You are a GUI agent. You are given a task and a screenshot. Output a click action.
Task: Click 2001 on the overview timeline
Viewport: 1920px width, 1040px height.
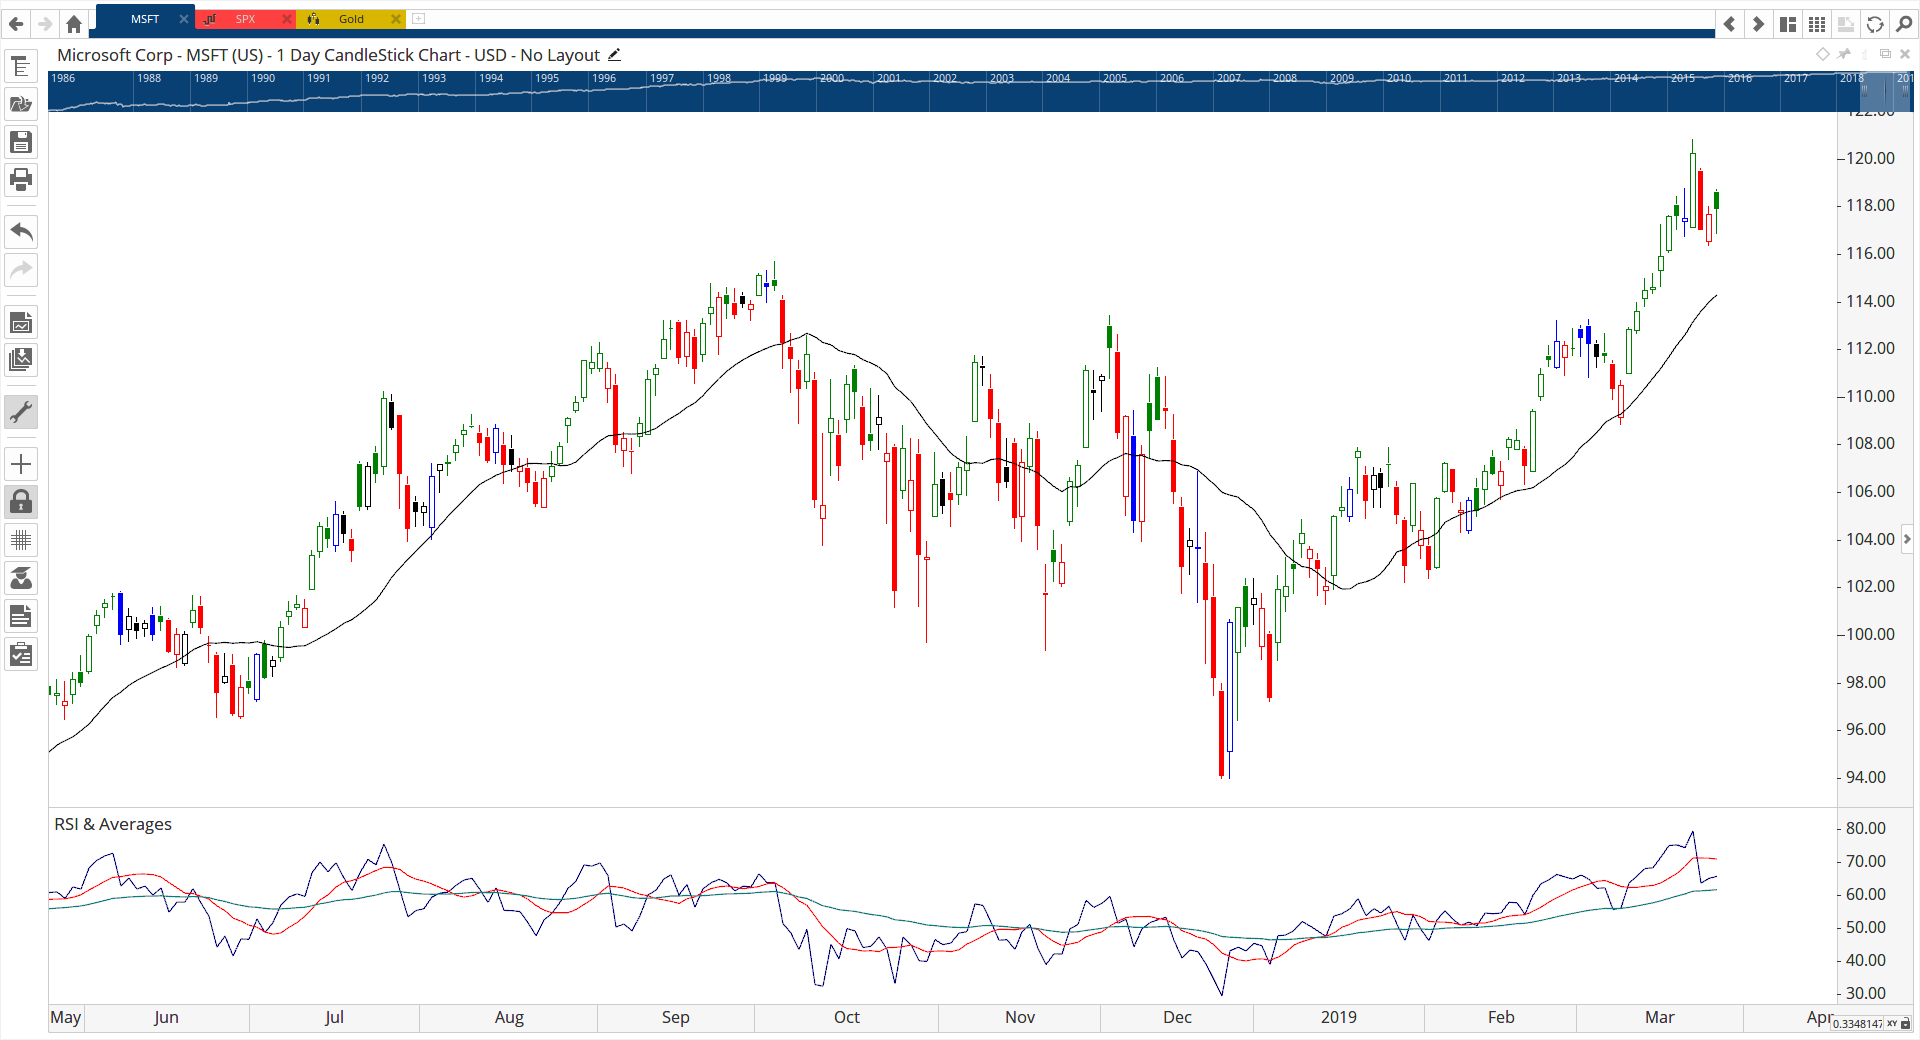[x=889, y=78]
